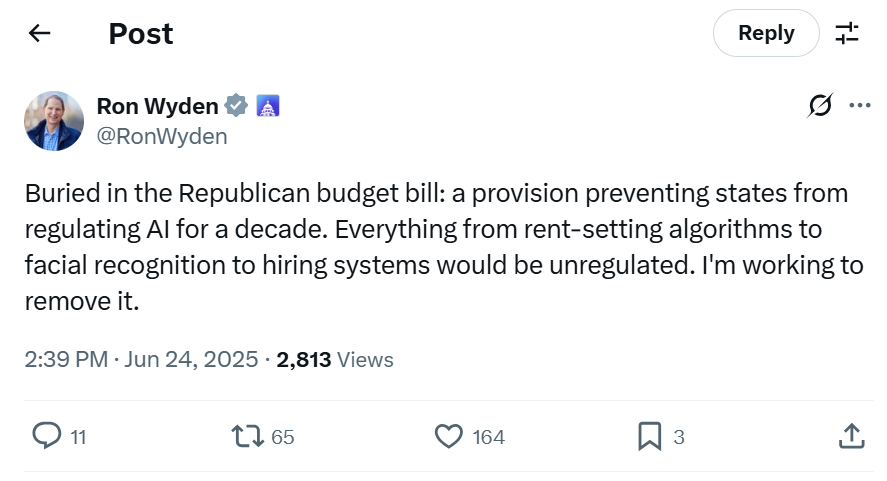Click the government affiliation badge icon
The image size is (887, 481).
267,106
